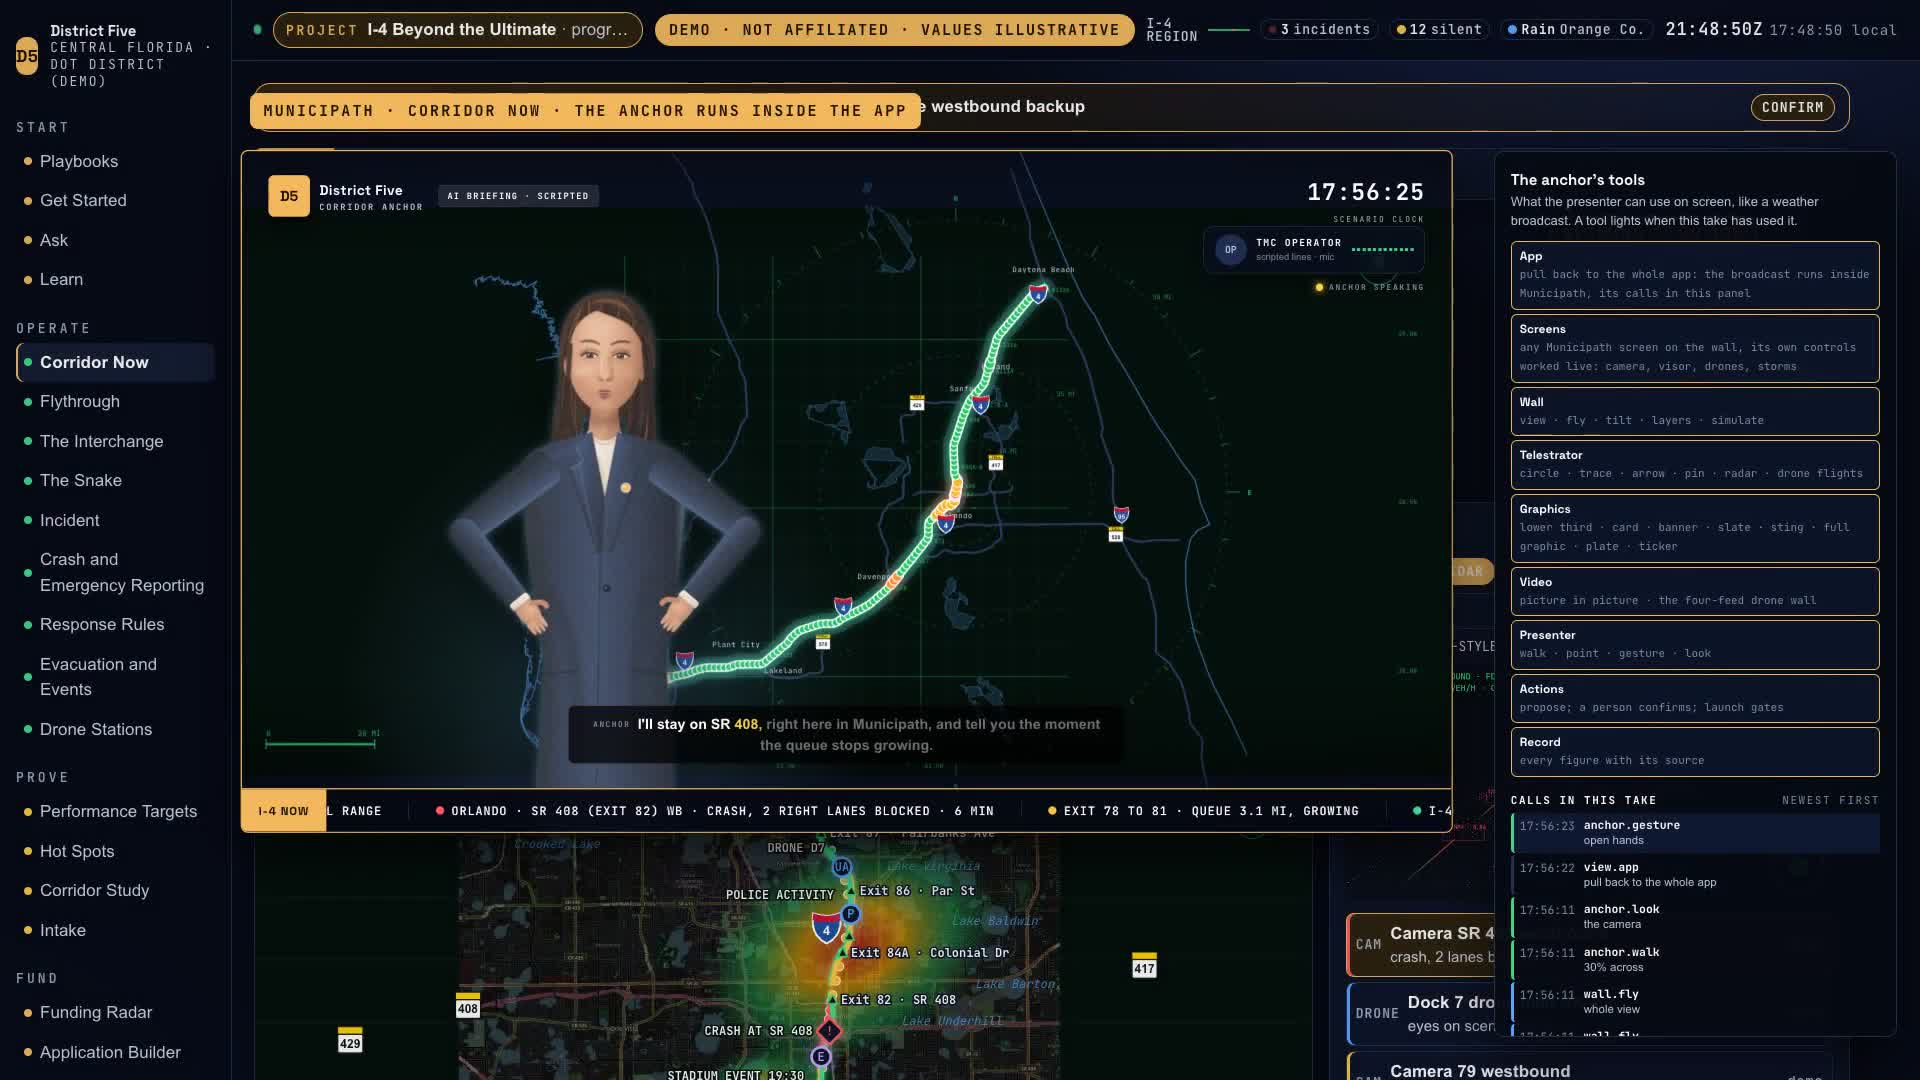This screenshot has width=1920, height=1080.
Task: Select the Screens anchor tool card
Action: click(1694, 348)
